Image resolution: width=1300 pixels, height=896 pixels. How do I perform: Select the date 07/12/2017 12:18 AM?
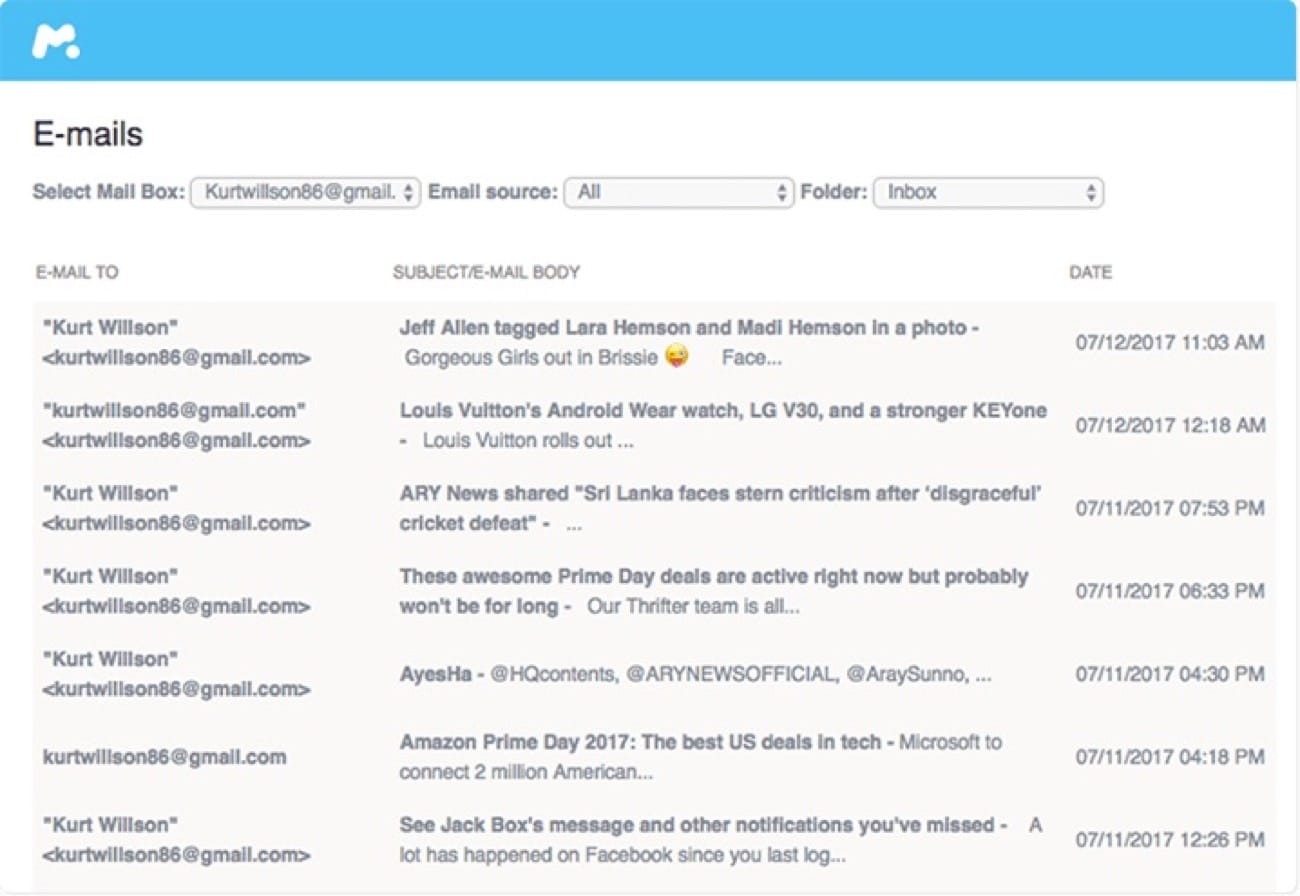tap(1170, 426)
